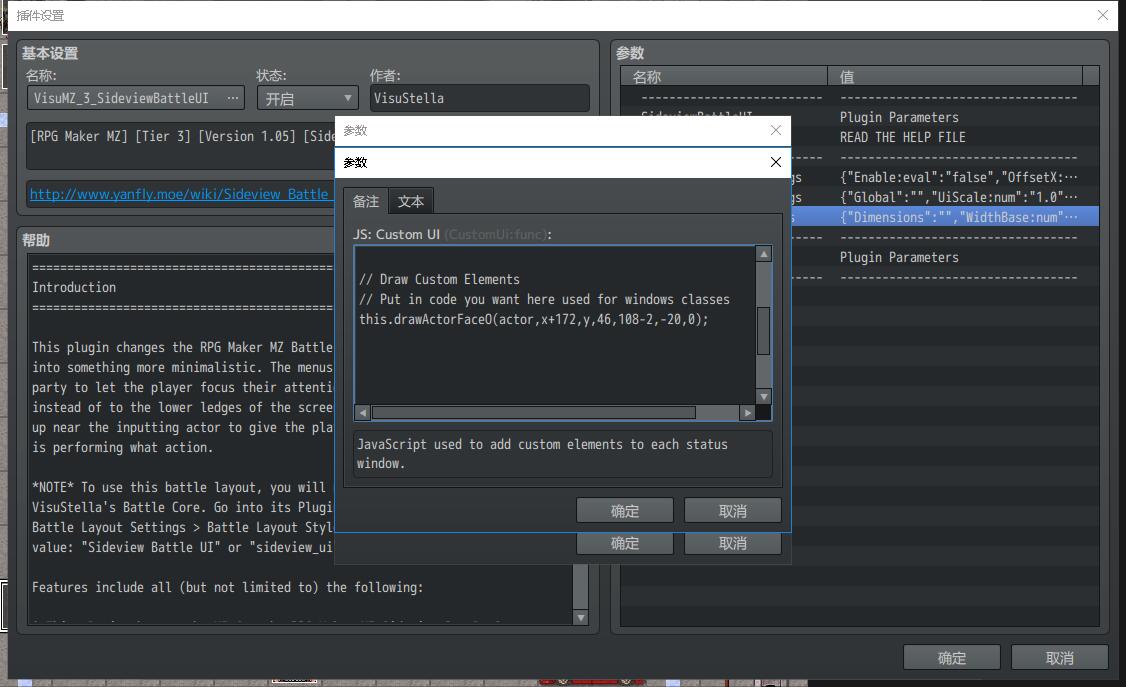Screen dimensions: 1126x687
Task: Click the code editor scroll left arrow
Action: [x=363, y=413]
